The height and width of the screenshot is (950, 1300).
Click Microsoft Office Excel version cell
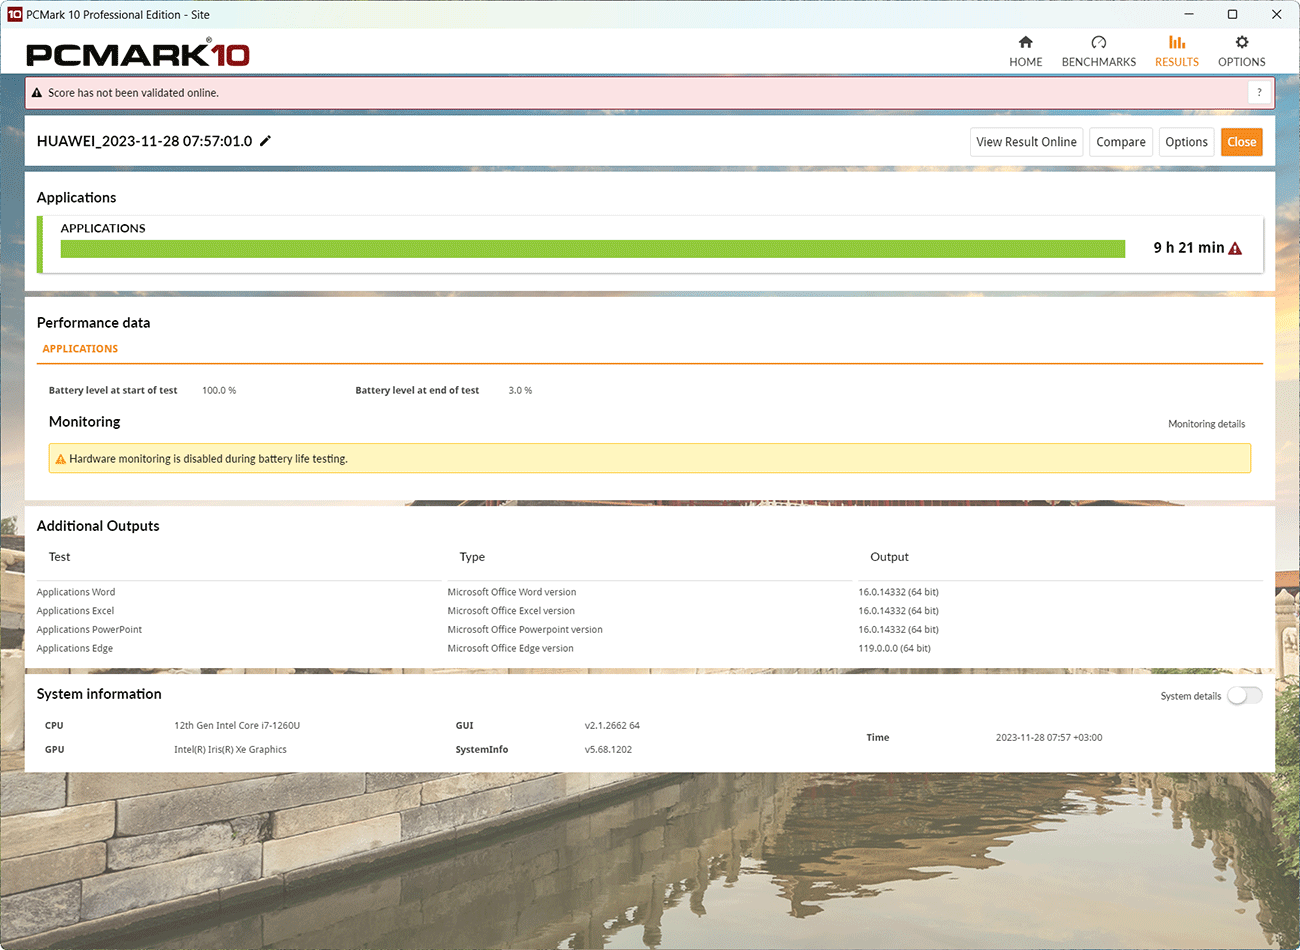pos(511,611)
